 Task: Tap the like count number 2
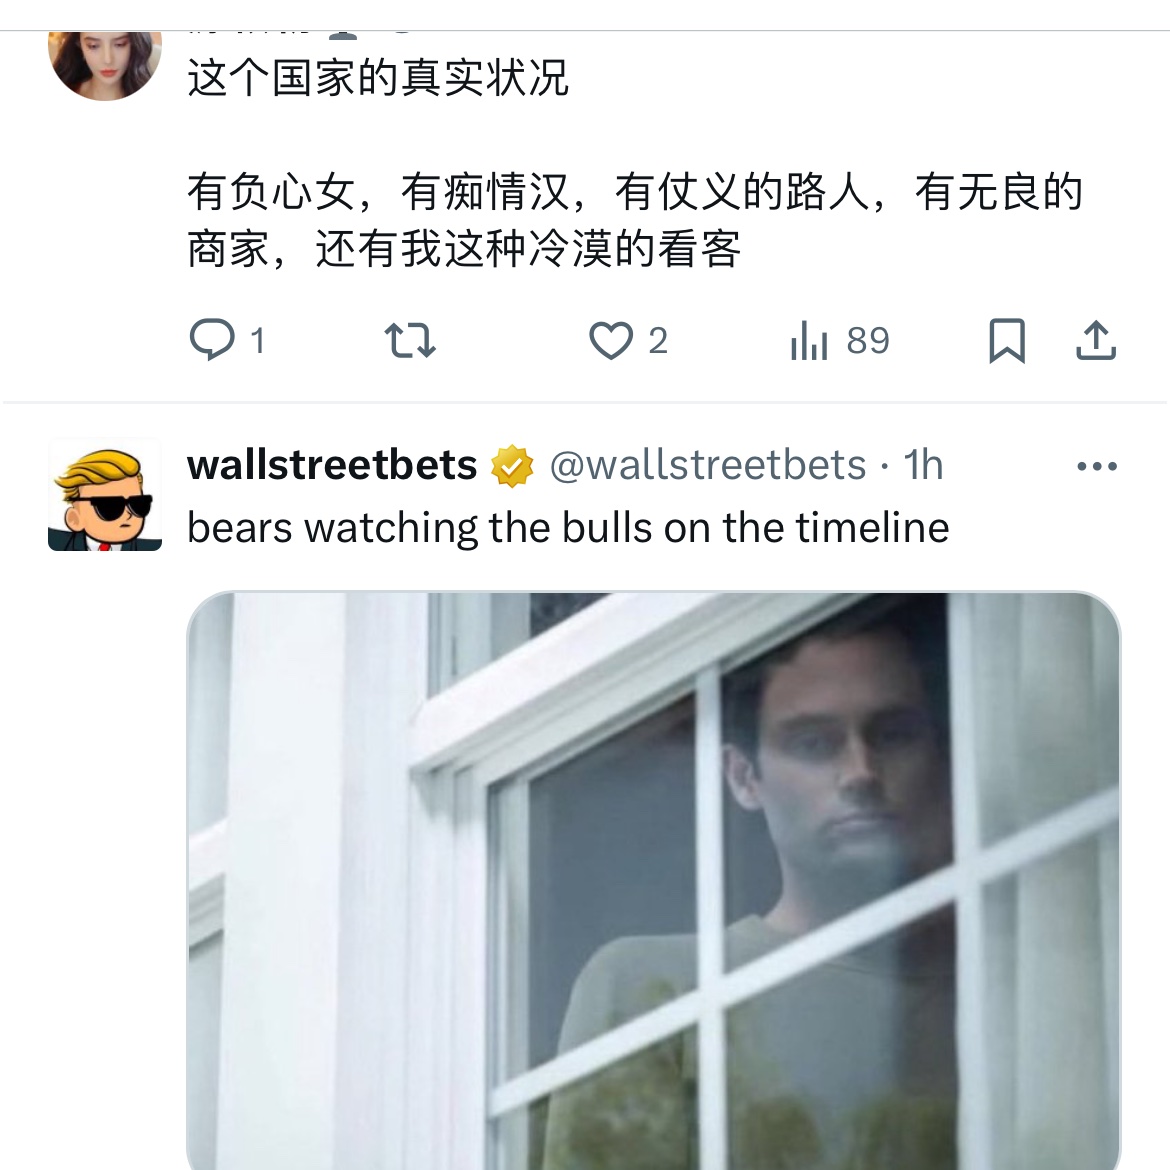click(x=657, y=341)
